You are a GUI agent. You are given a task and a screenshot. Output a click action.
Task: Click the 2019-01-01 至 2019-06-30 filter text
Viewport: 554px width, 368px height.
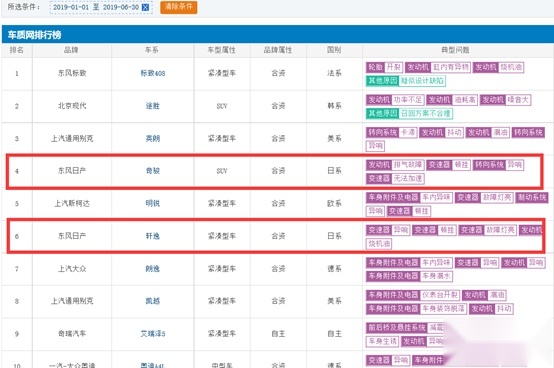coord(96,7)
